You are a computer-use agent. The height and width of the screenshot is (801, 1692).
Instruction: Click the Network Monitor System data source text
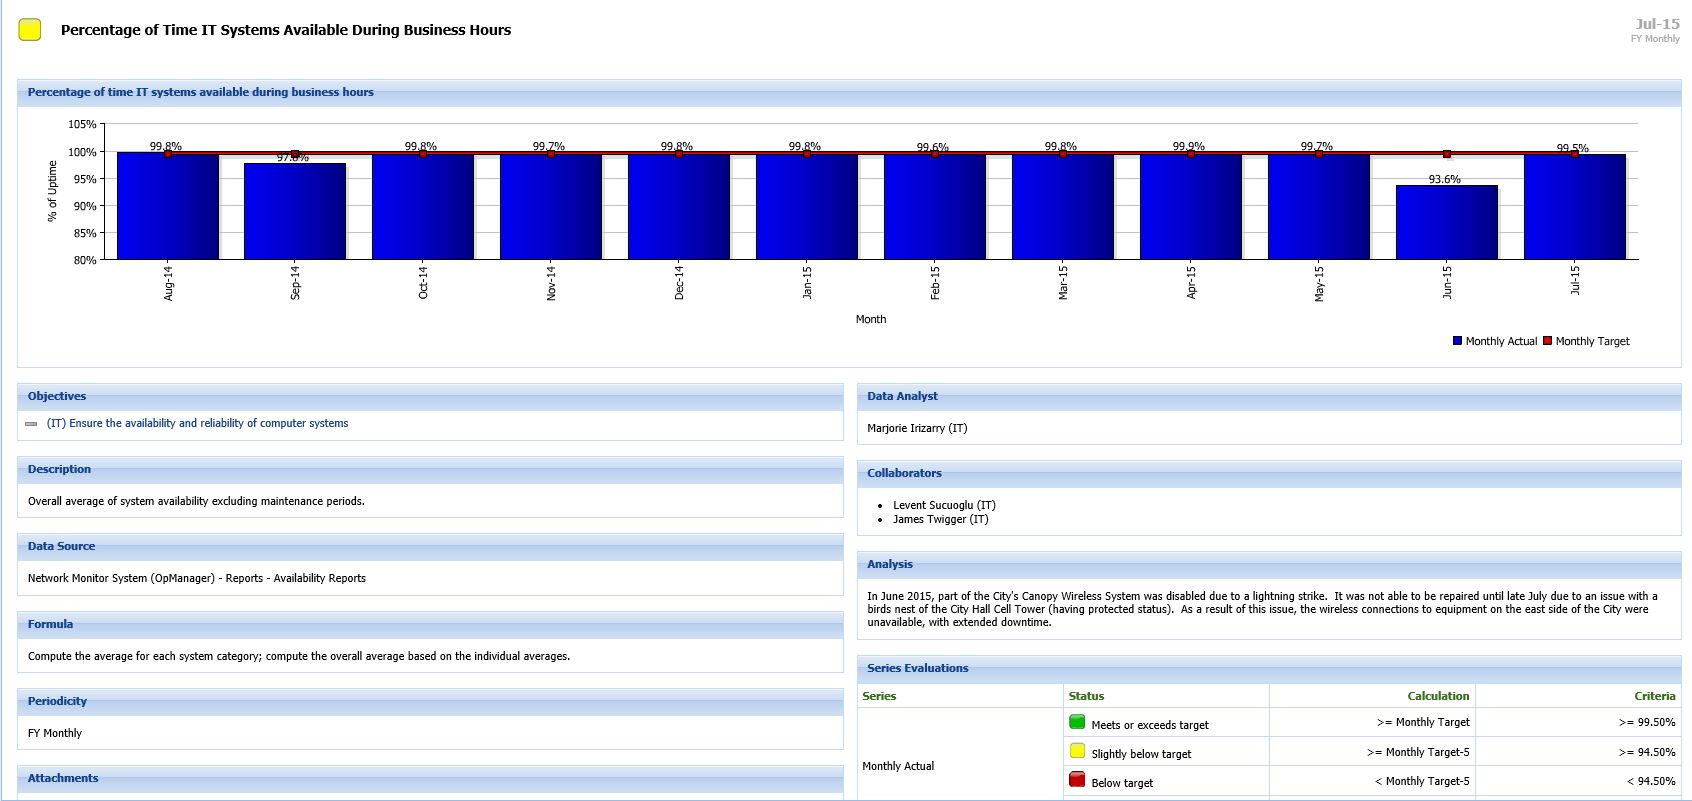pos(197,578)
